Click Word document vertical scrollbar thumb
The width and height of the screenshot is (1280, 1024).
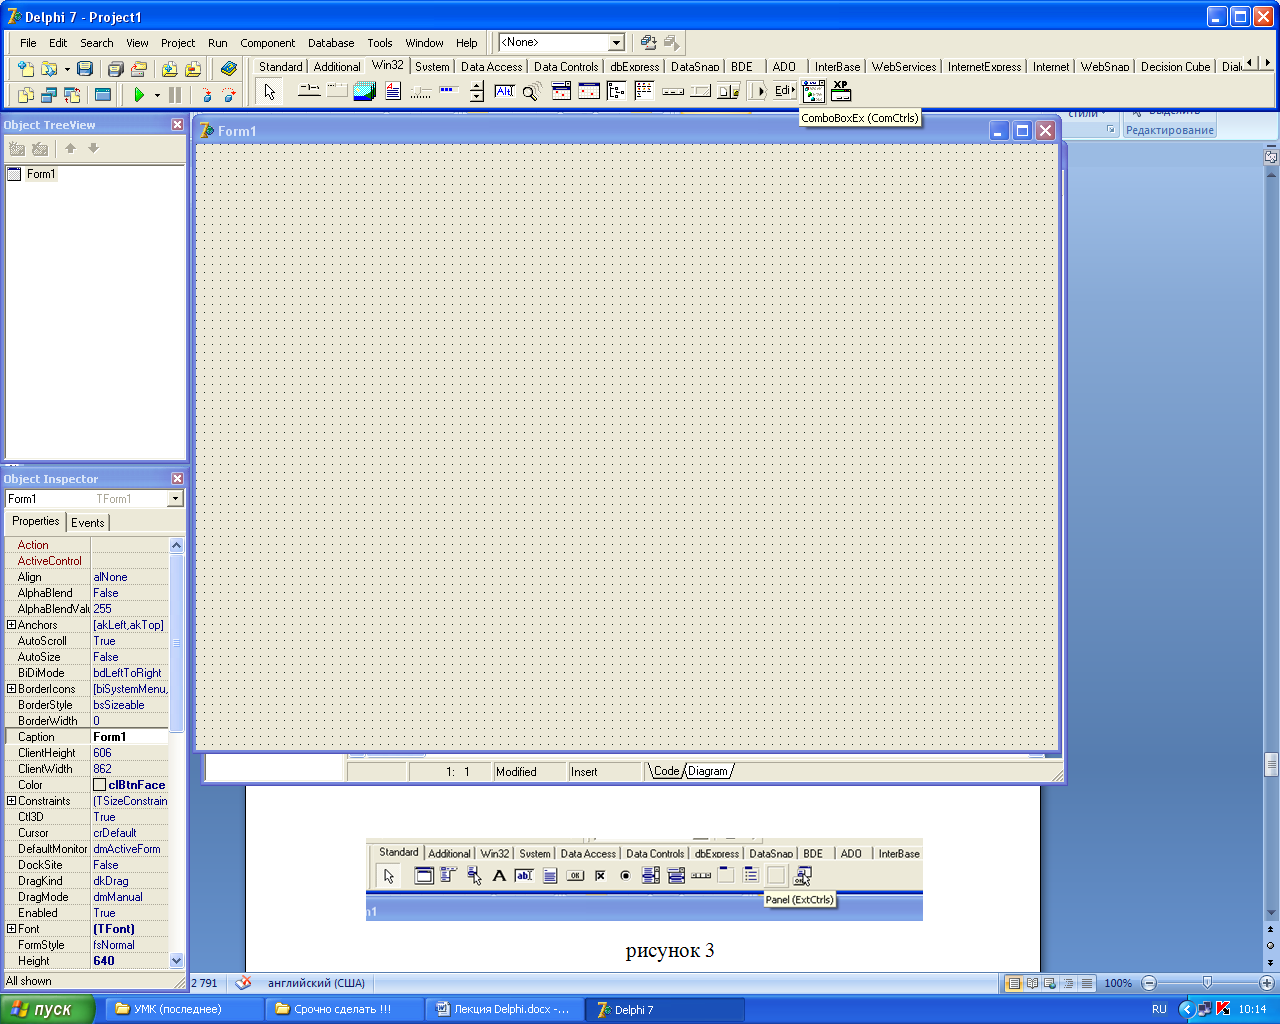pyautogui.click(x=1271, y=765)
